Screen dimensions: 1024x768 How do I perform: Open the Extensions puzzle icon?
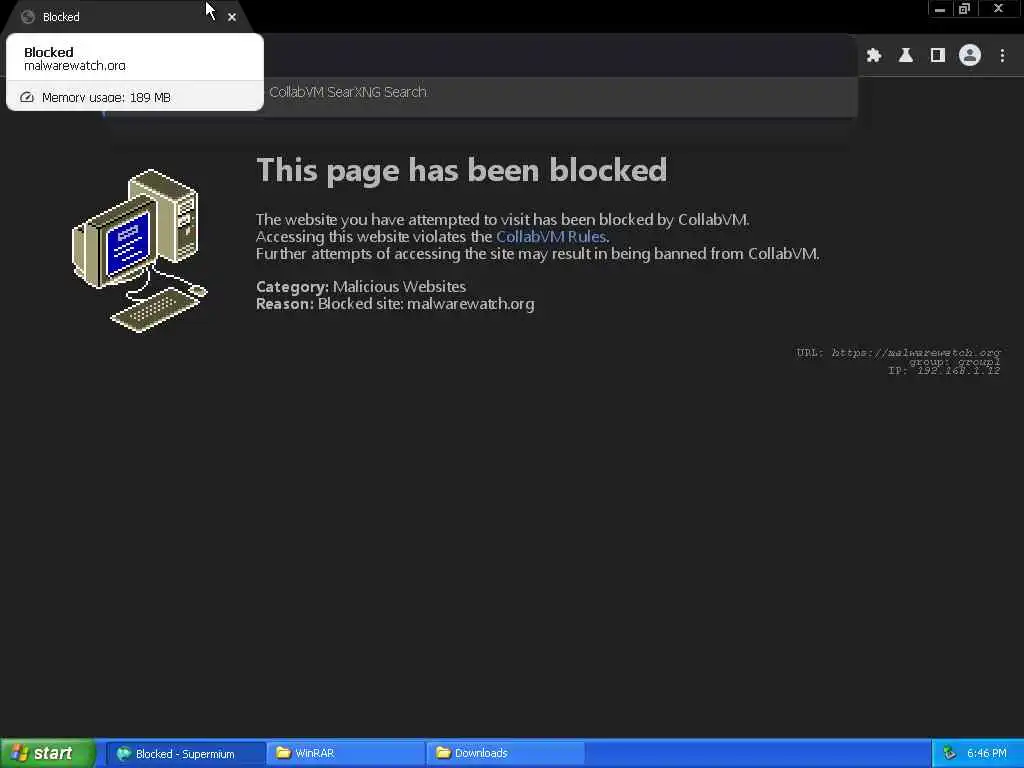[874, 56]
